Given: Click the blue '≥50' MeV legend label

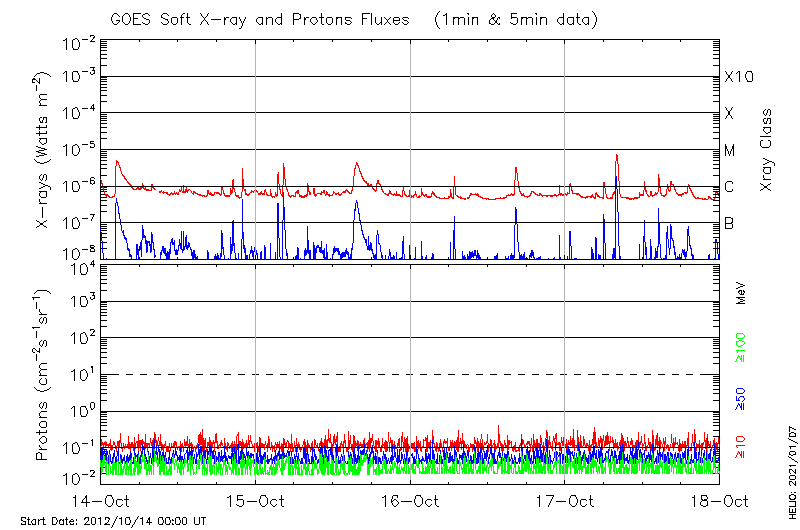Looking at the screenshot, I should tap(741, 399).
